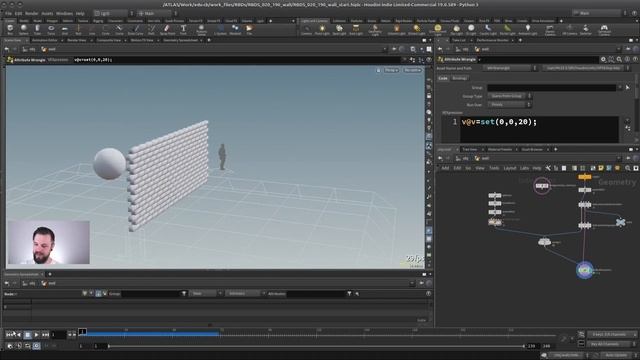Add an Ambient Light from shelf
640x360 pixels.
(x=527, y=30)
